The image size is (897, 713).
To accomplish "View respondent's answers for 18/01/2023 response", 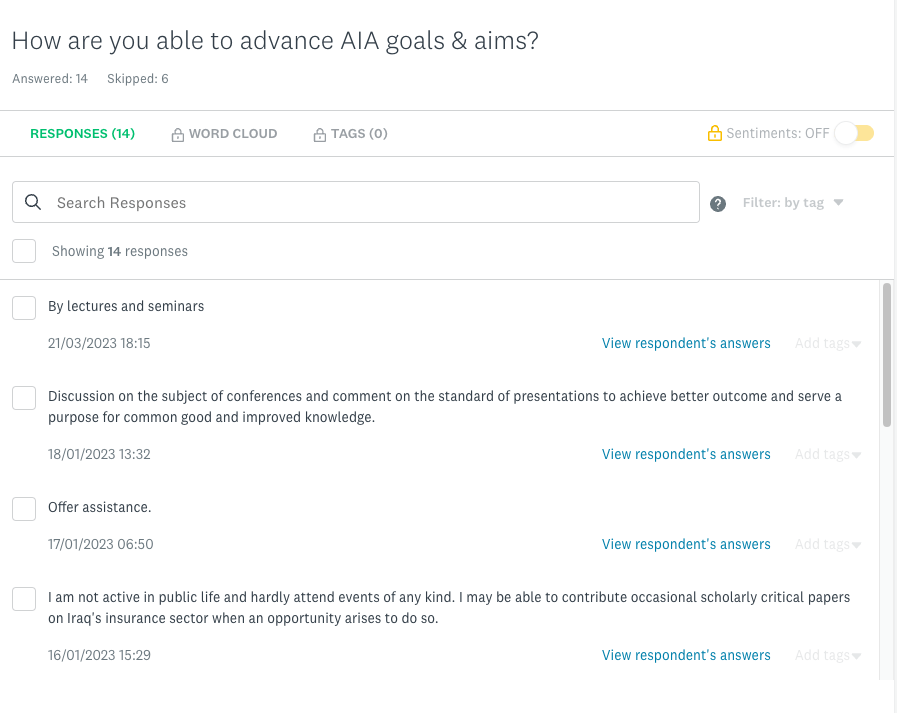I will point(686,455).
